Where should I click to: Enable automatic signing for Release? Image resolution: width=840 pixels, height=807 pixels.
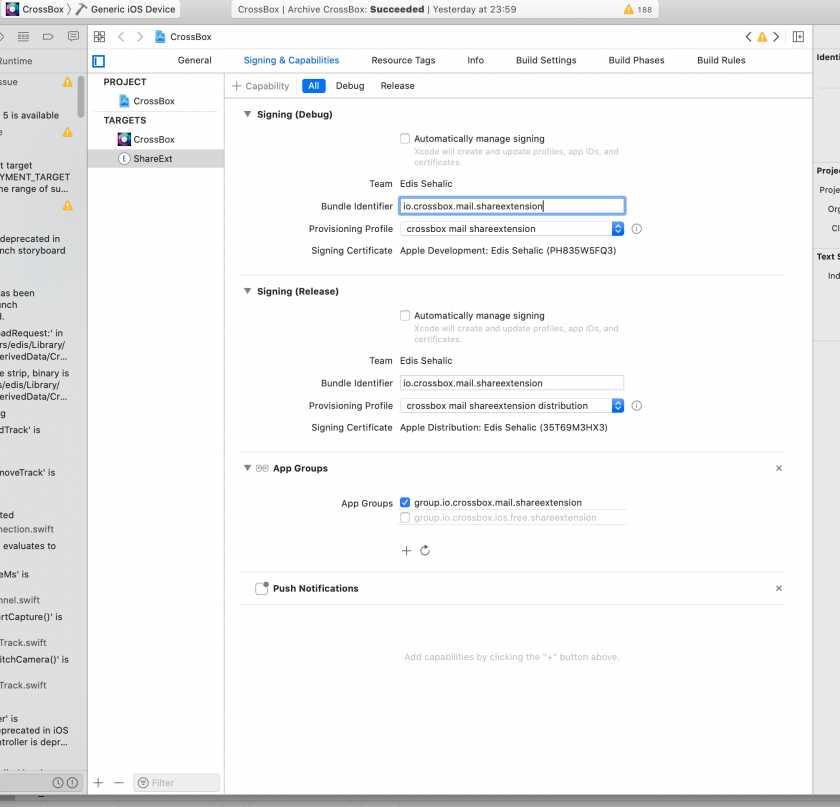coord(405,316)
